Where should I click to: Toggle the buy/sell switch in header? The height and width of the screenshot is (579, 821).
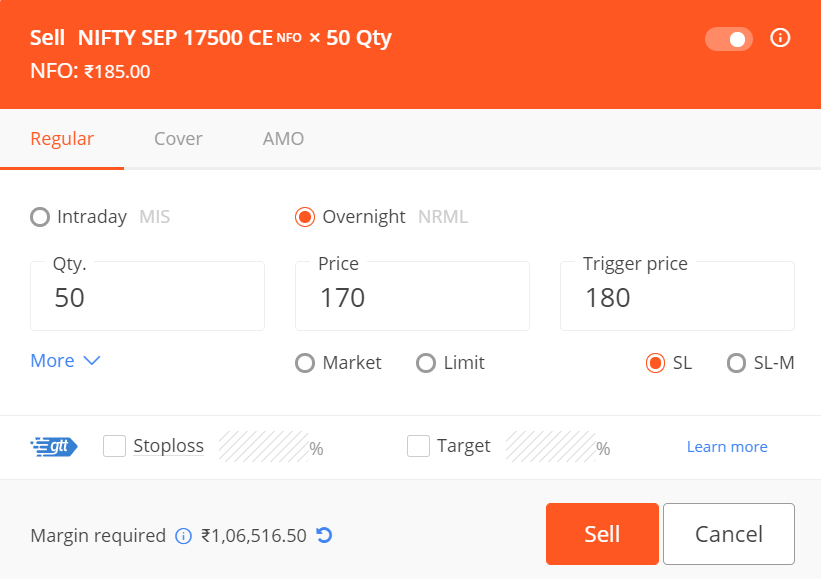728,39
